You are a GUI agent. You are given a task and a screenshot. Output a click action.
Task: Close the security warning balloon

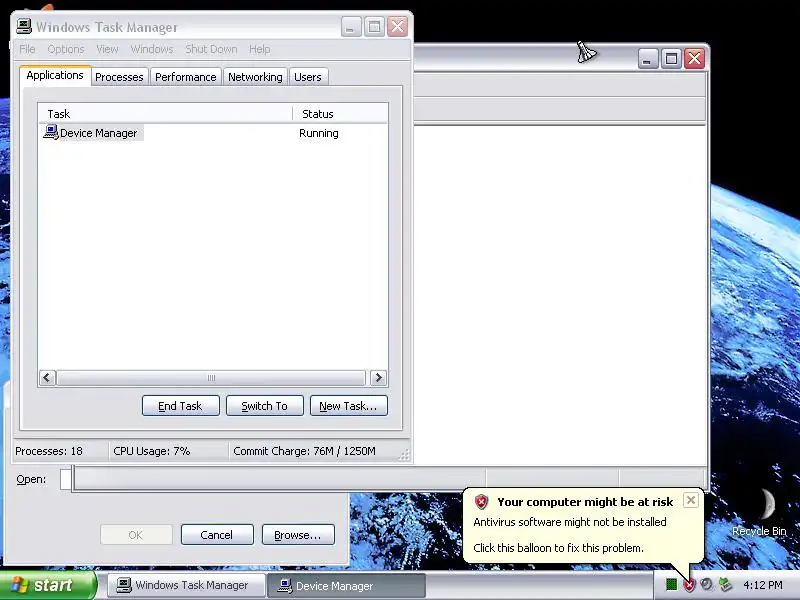(x=690, y=500)
